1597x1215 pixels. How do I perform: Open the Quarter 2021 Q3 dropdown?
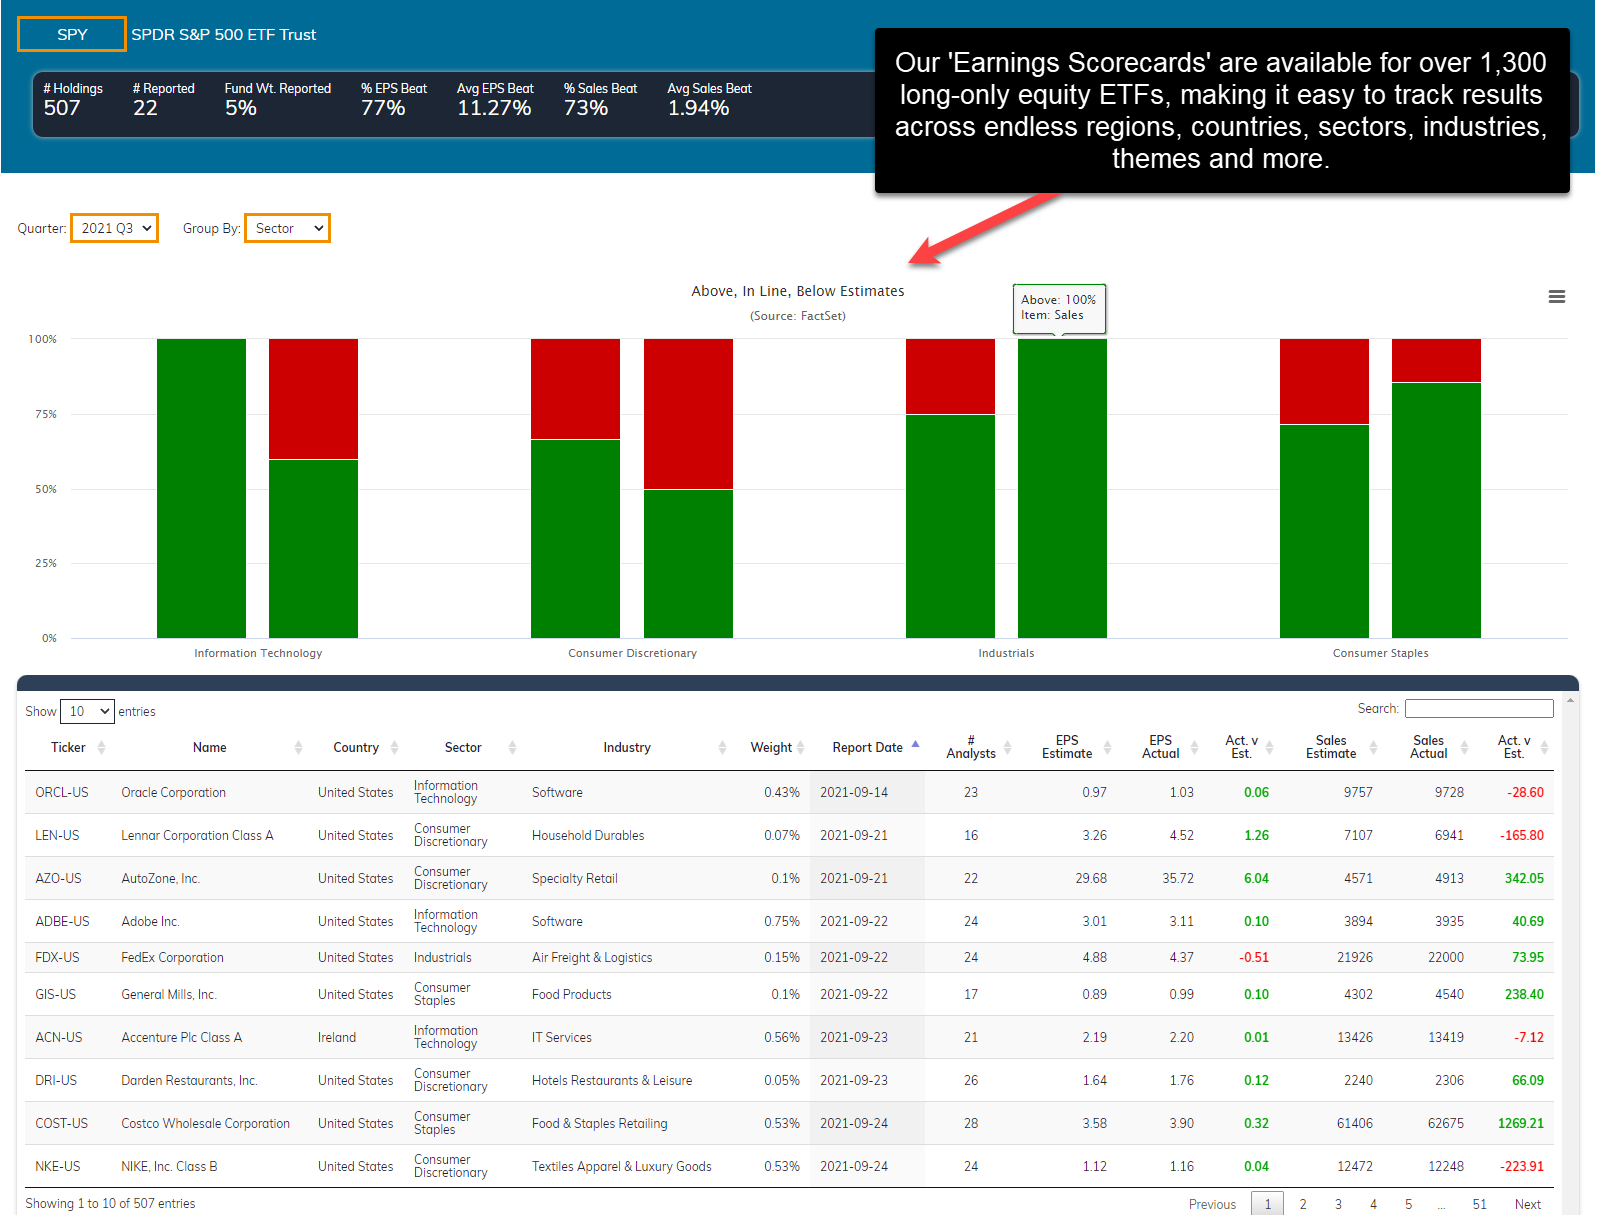coord(114,228)
